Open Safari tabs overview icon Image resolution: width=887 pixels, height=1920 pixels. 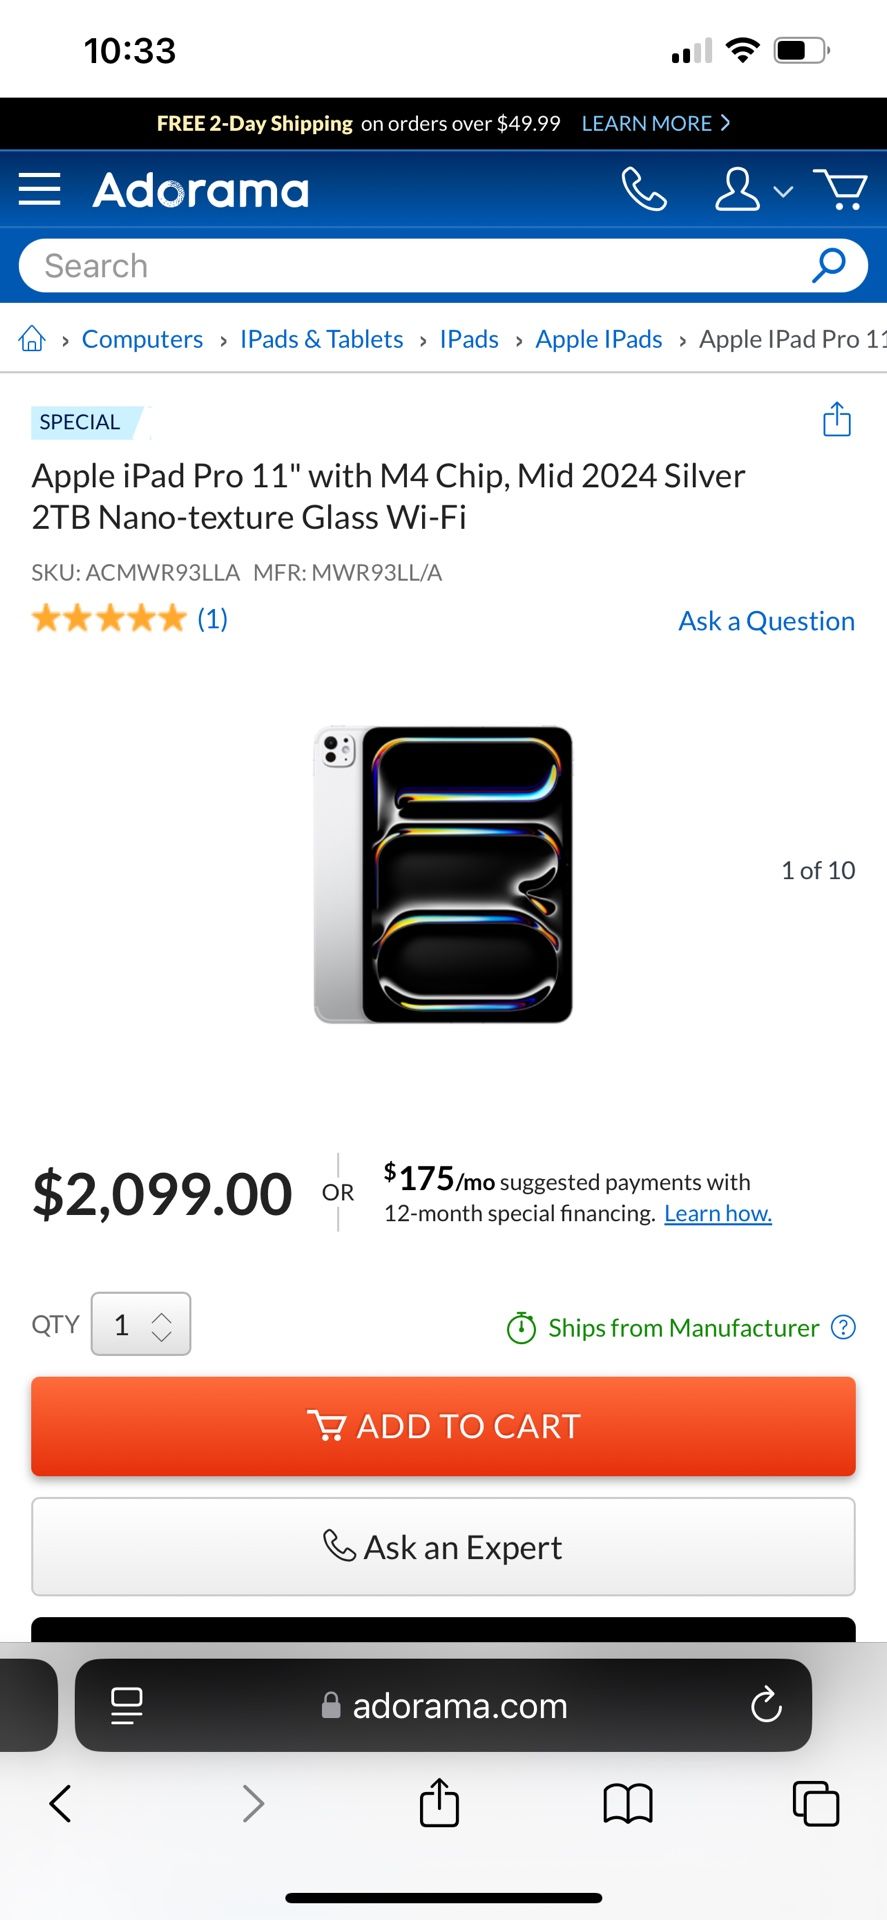(x=816, y=1804)
